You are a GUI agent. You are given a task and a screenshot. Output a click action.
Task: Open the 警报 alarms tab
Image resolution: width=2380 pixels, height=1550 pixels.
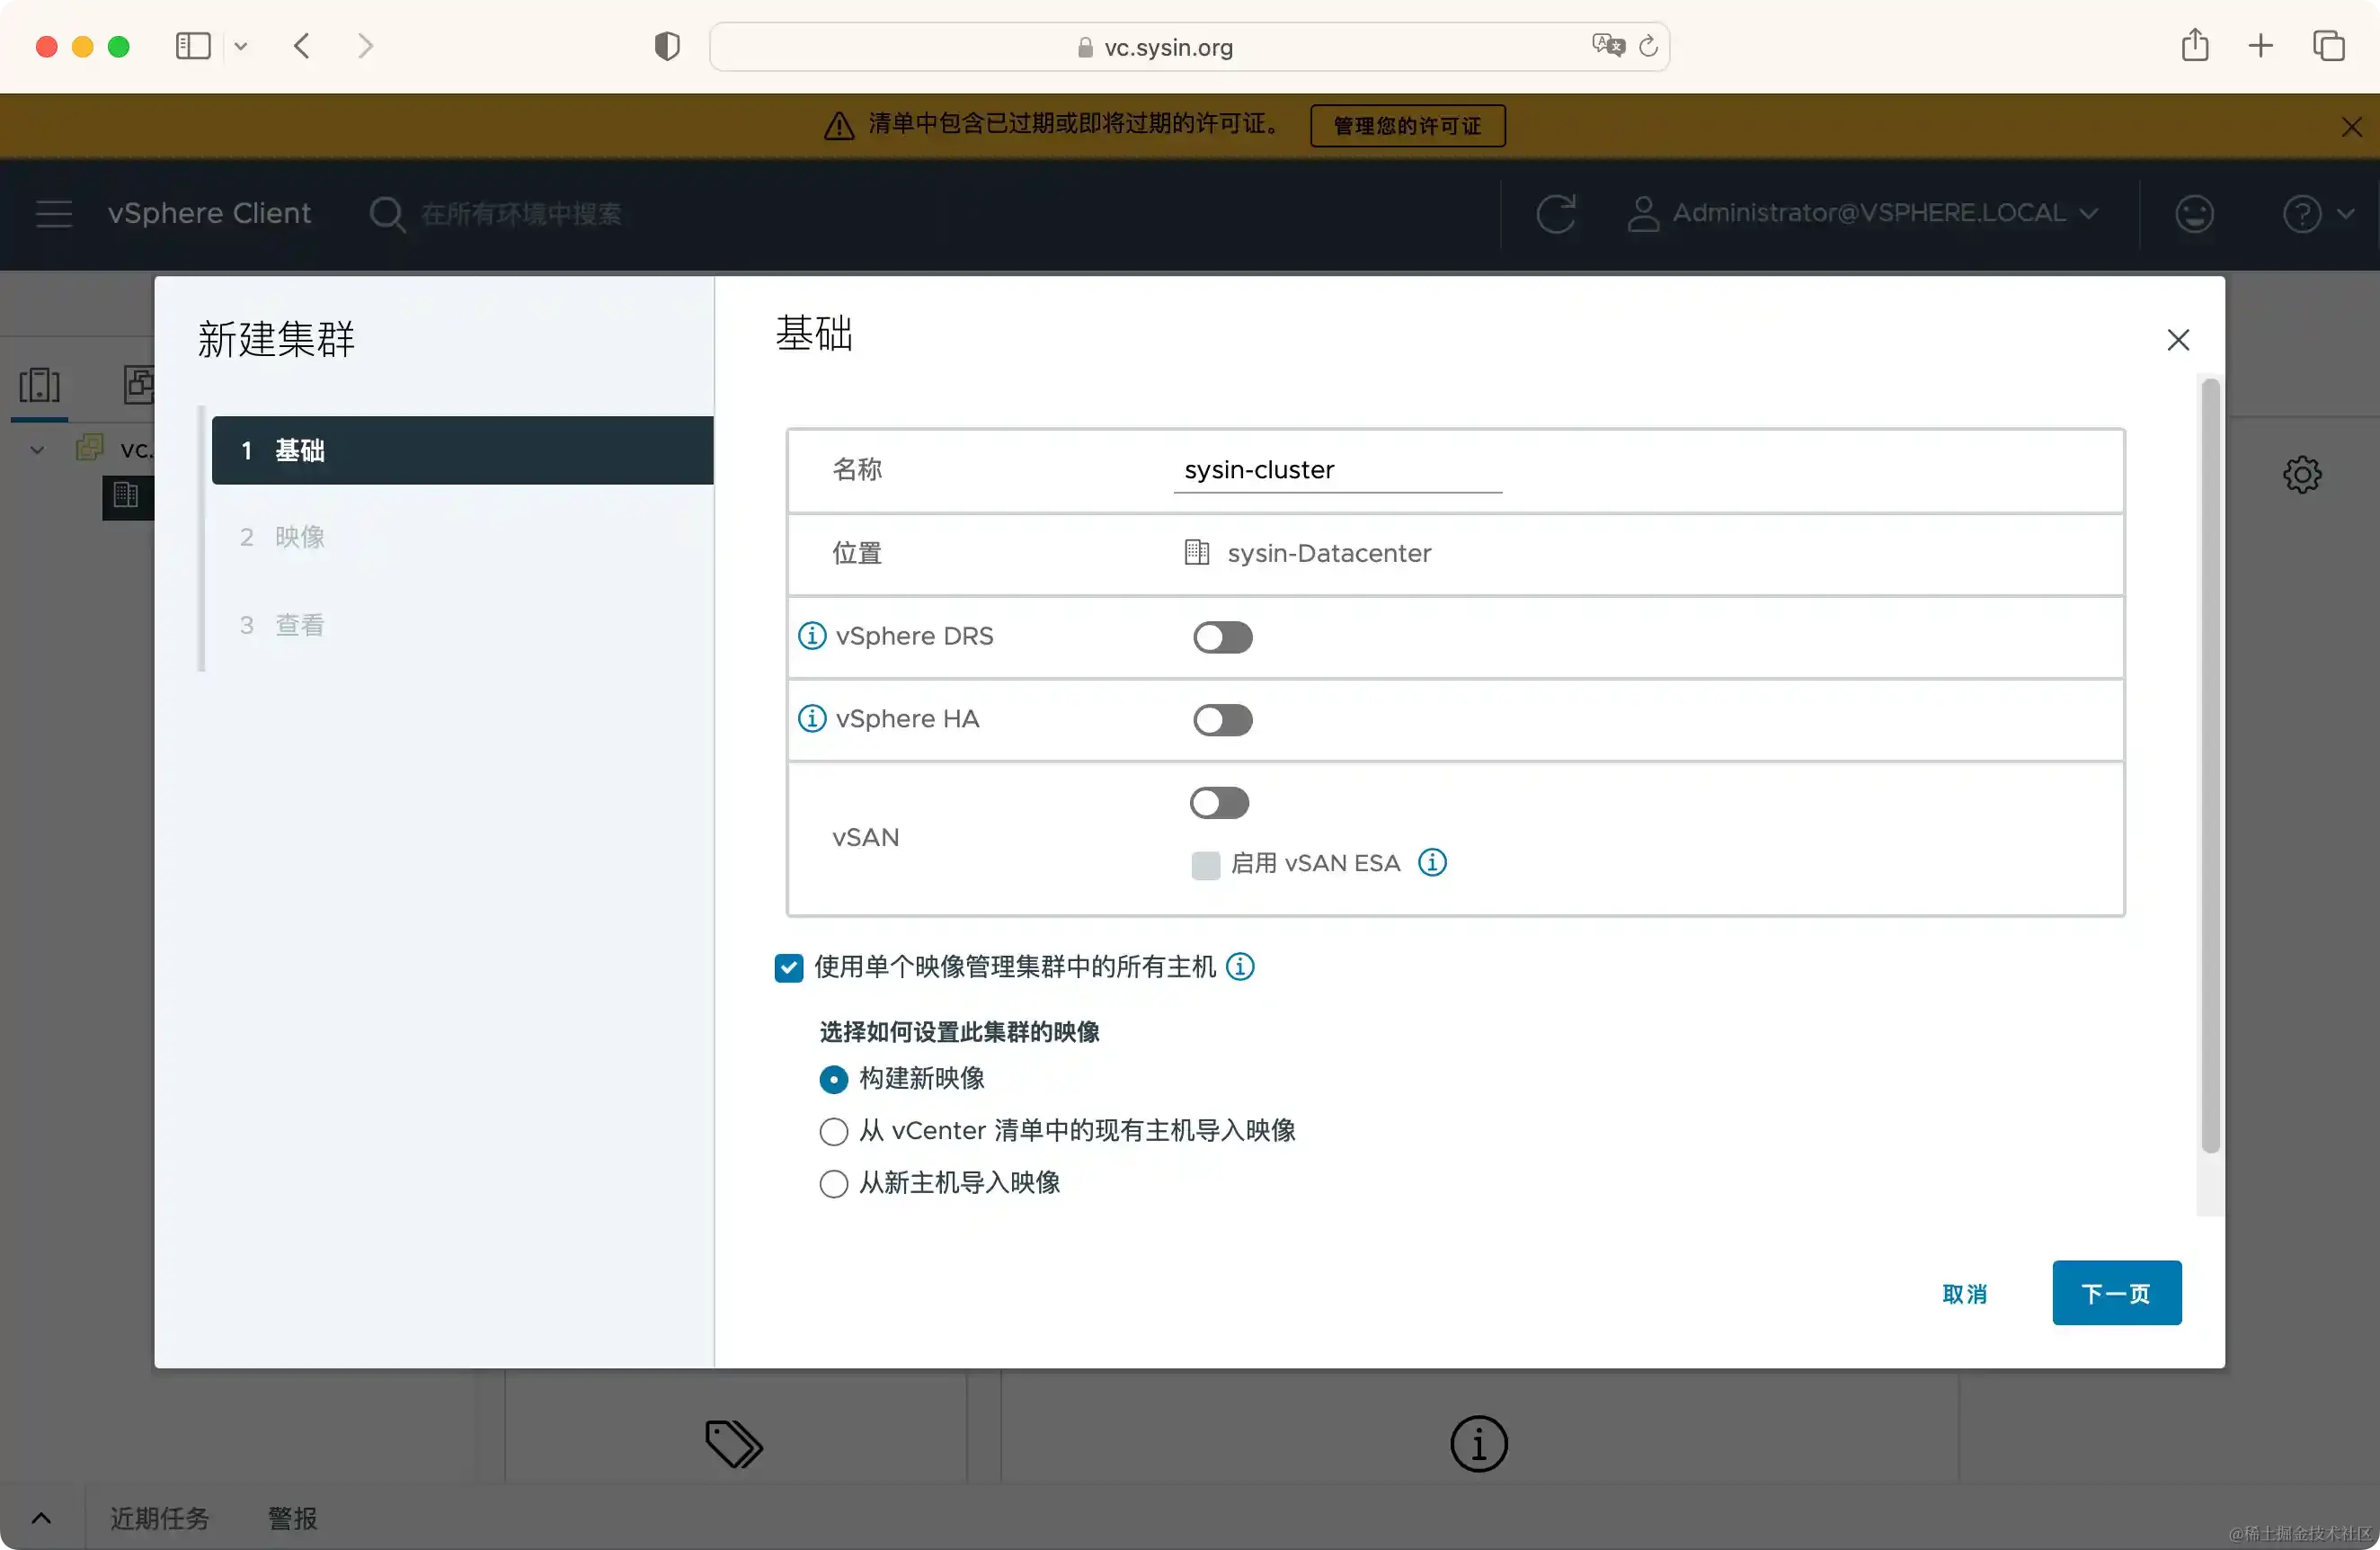coord(292,1518)
